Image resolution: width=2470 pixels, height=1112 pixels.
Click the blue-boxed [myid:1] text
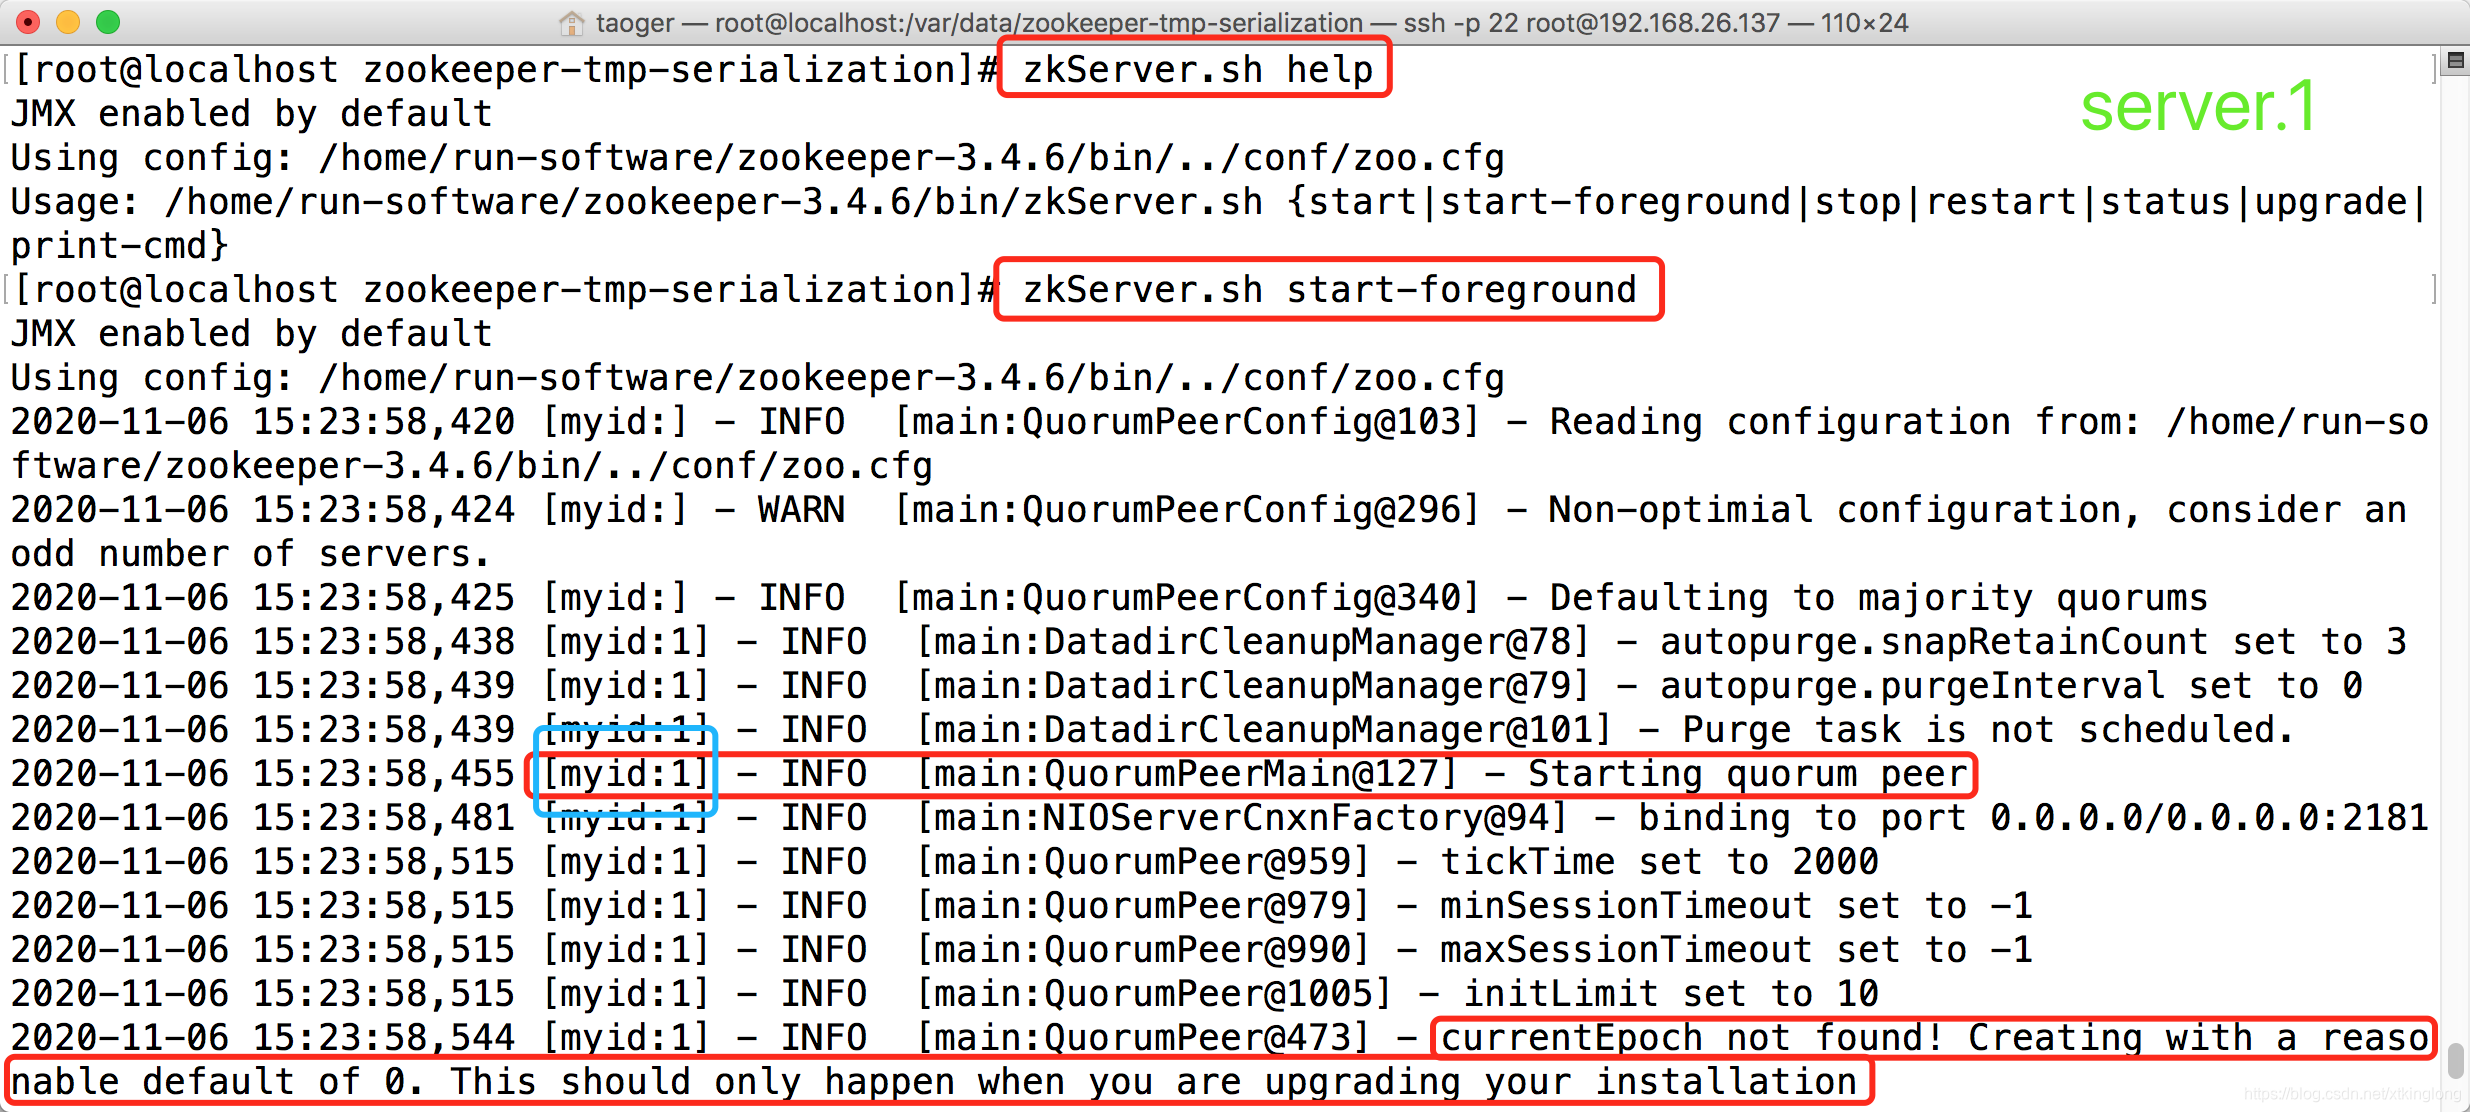pyautogui.click(x=626, y=774)
